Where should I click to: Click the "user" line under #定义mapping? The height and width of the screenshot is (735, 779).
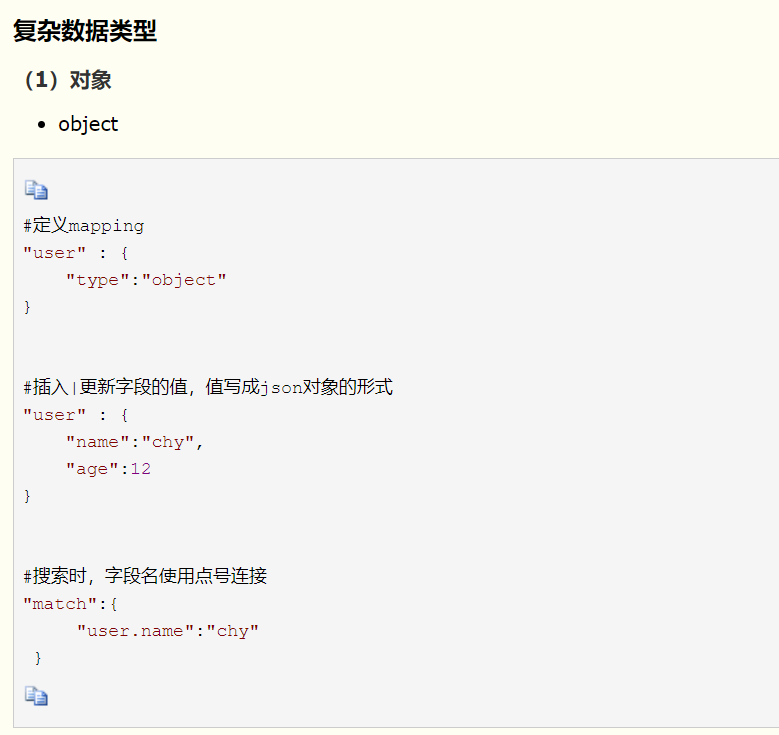(76, 253)
